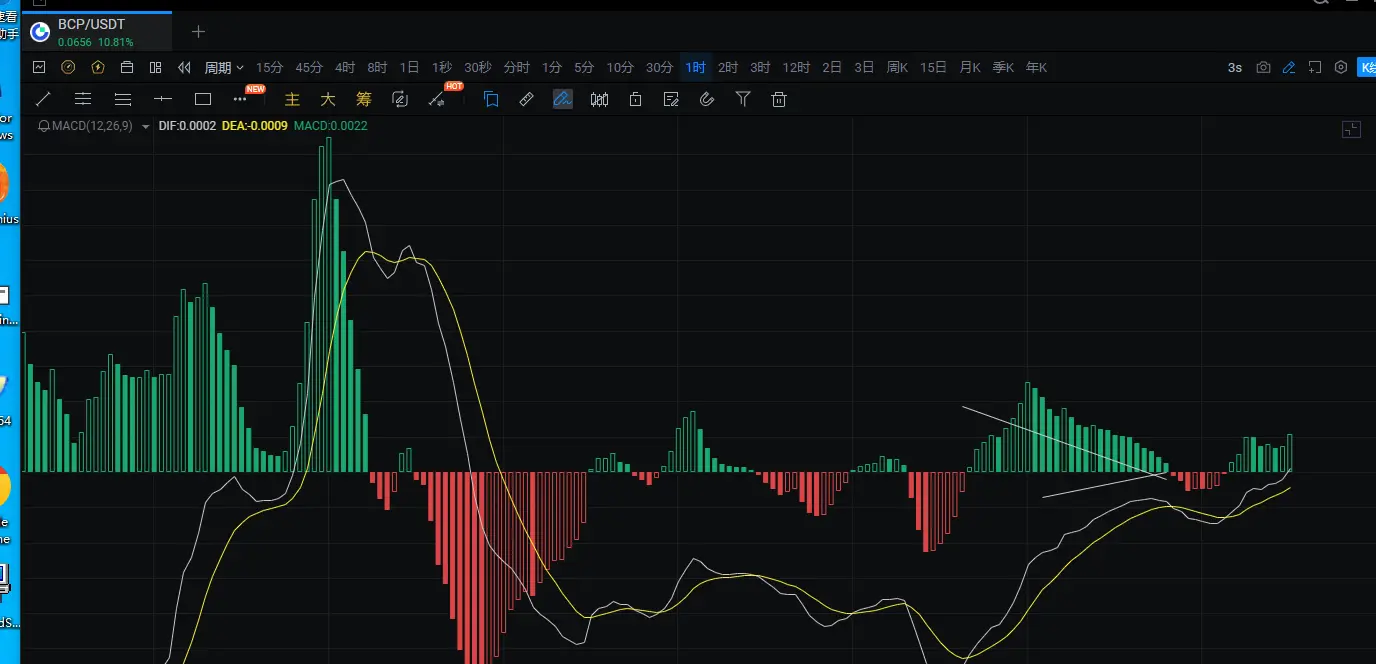Switch to the 分时 timeframe
The width and height of the screenshot is (1376, 664).
(x=516, y=67)
